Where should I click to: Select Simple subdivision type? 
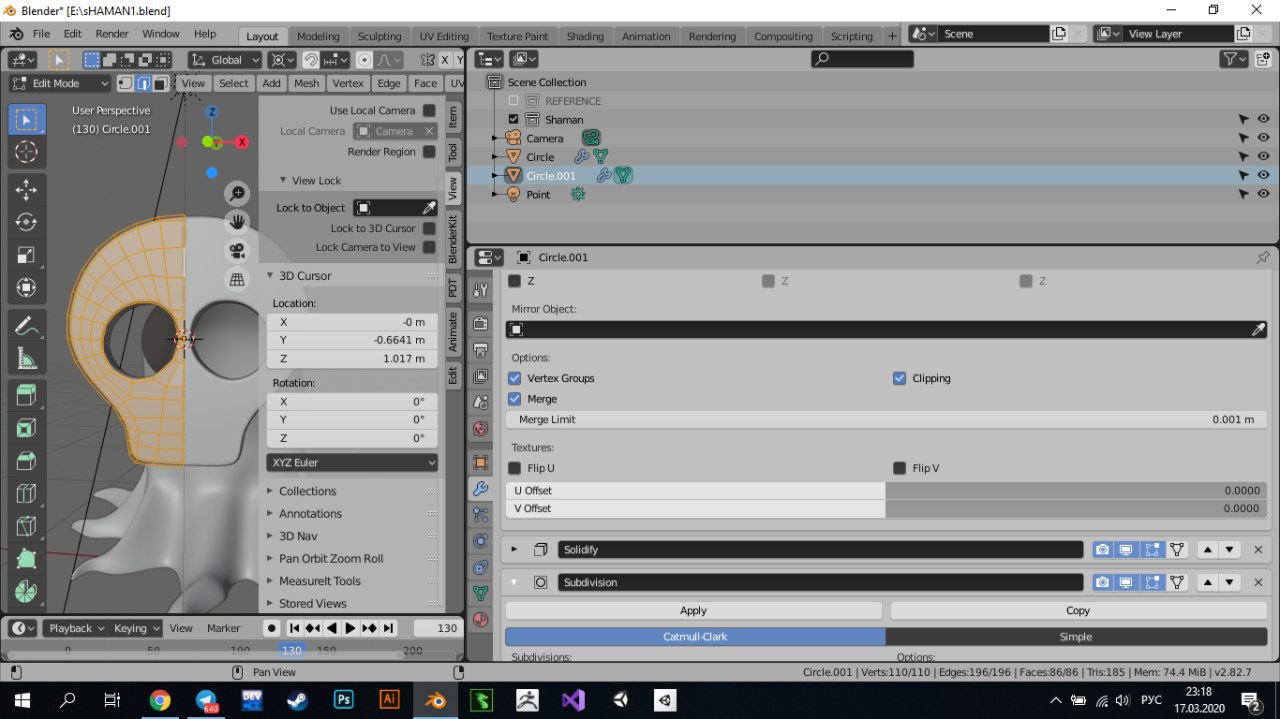(1076, 637)
